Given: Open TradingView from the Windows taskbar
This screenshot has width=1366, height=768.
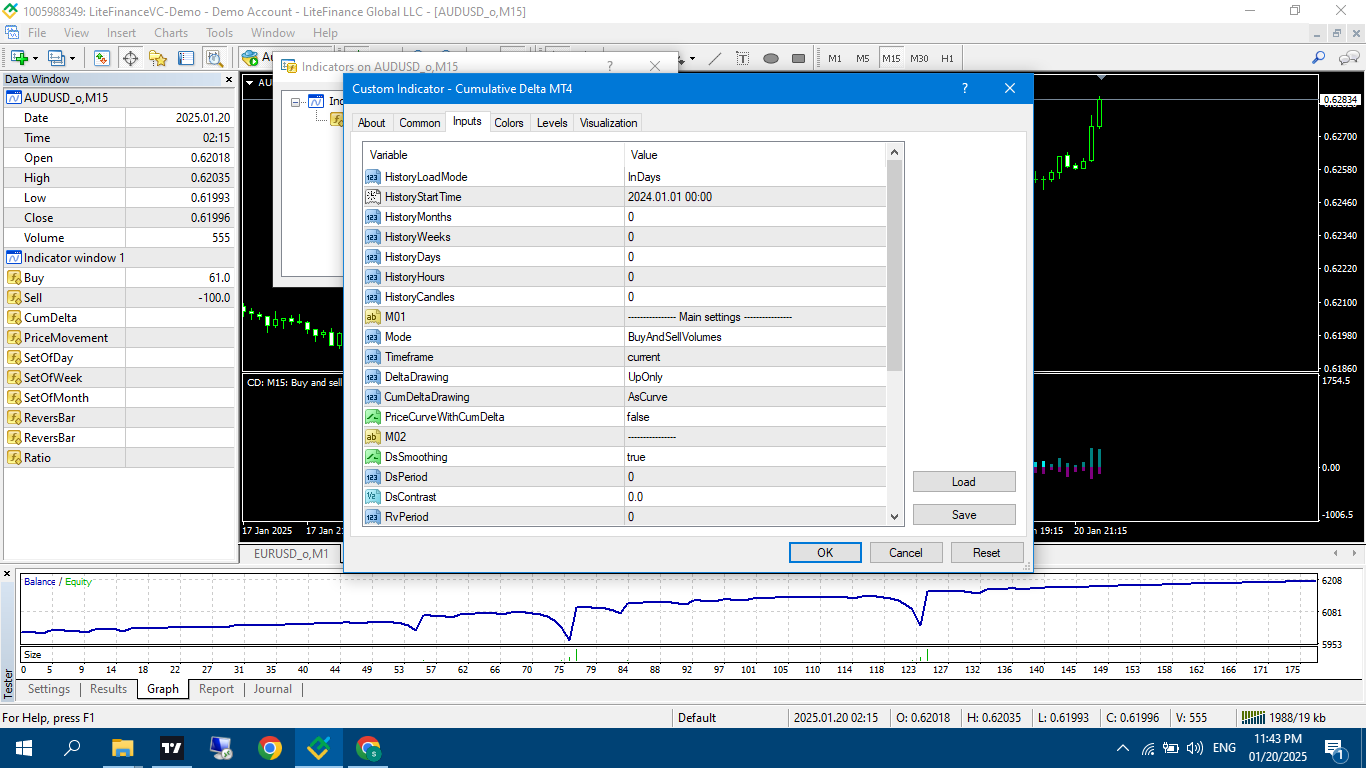Looking at the screenshot, I should coord(171,748).
